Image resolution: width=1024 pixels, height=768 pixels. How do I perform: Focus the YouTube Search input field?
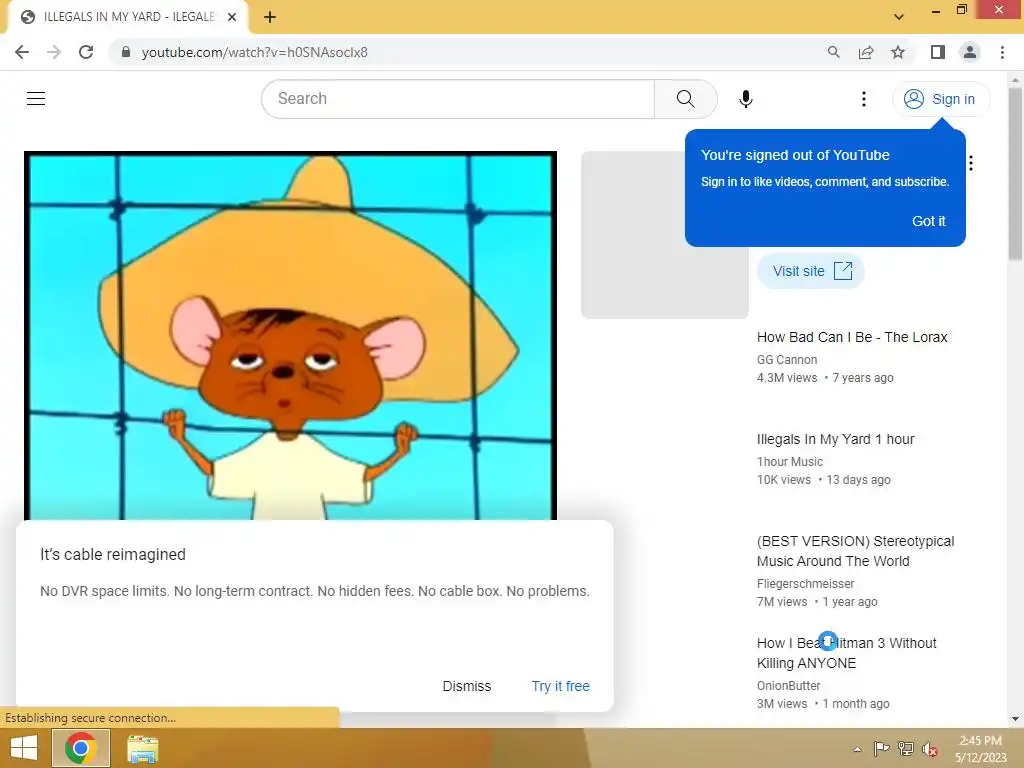(x=458, y=99)
